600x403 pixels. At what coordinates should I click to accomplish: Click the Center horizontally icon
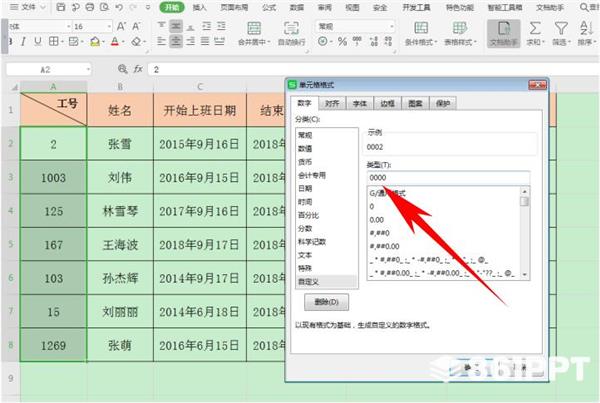click(x=176, y=41)
